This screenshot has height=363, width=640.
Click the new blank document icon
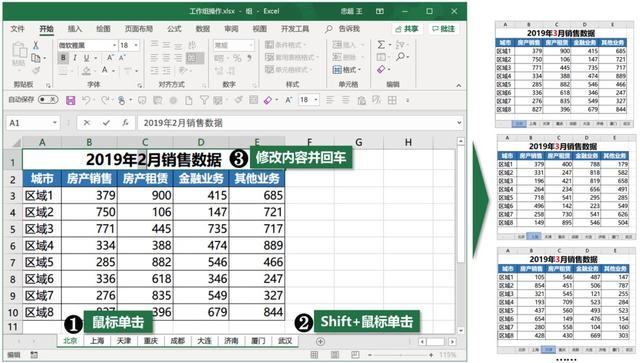tap(189, 100)
